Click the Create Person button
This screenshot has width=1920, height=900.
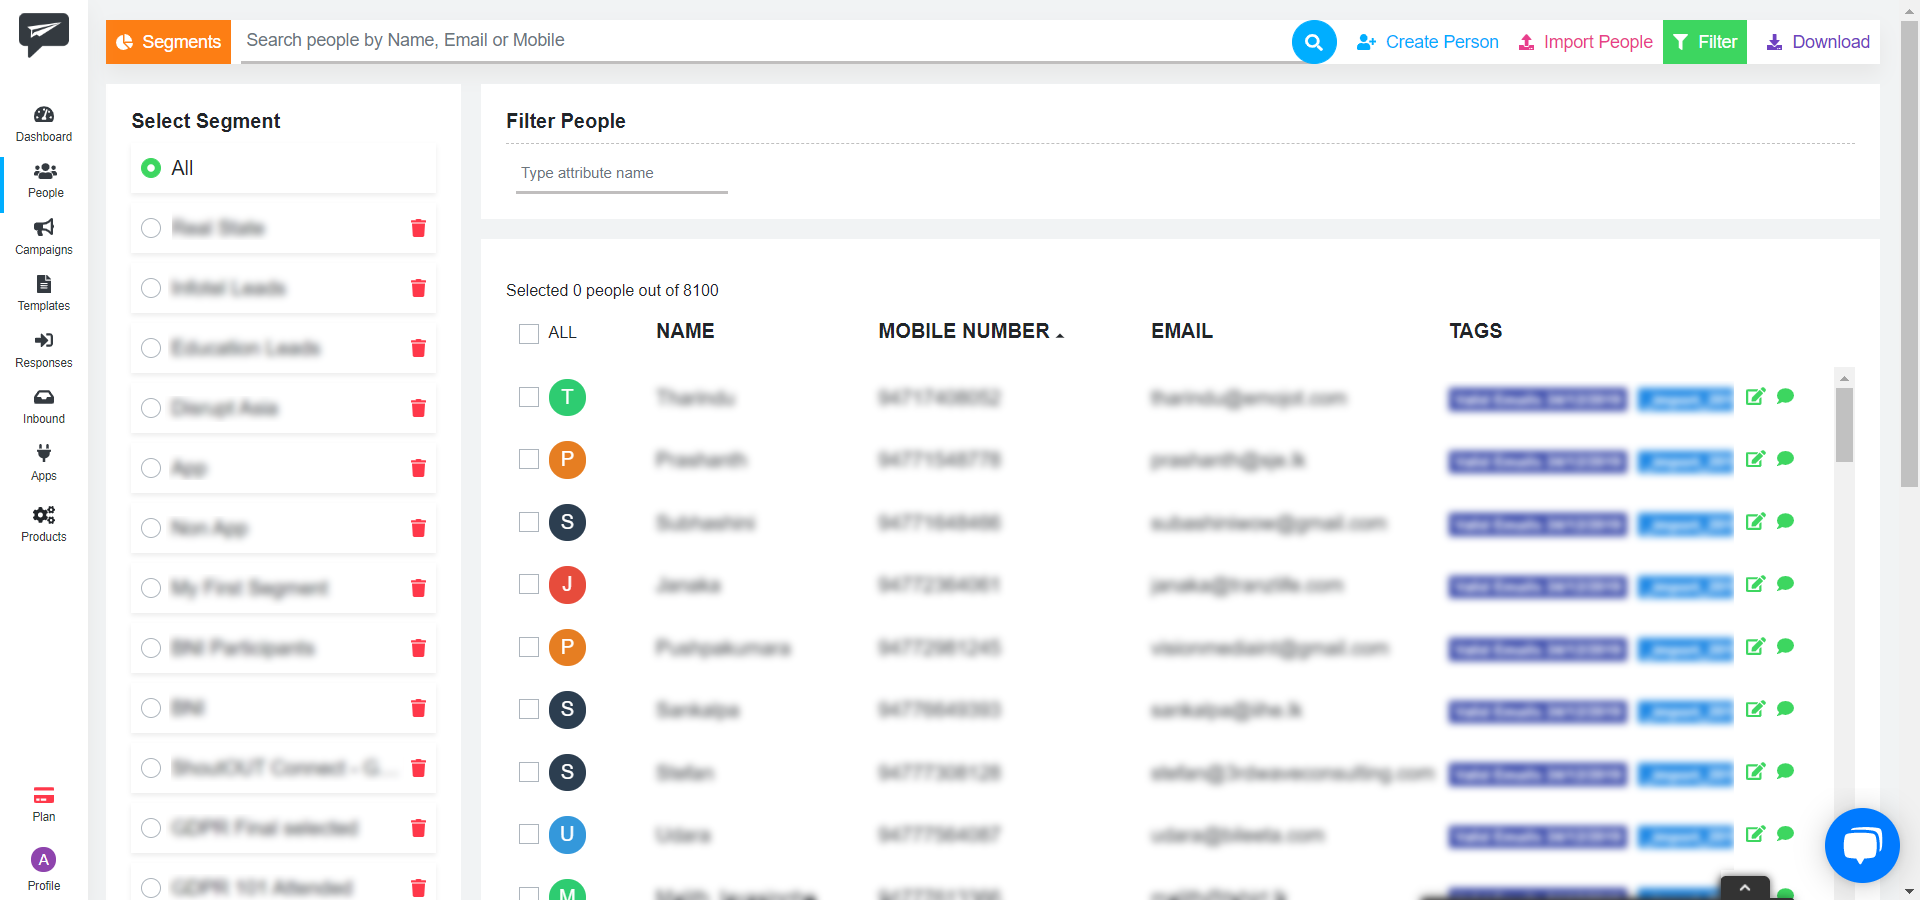tap(1427, 42)
